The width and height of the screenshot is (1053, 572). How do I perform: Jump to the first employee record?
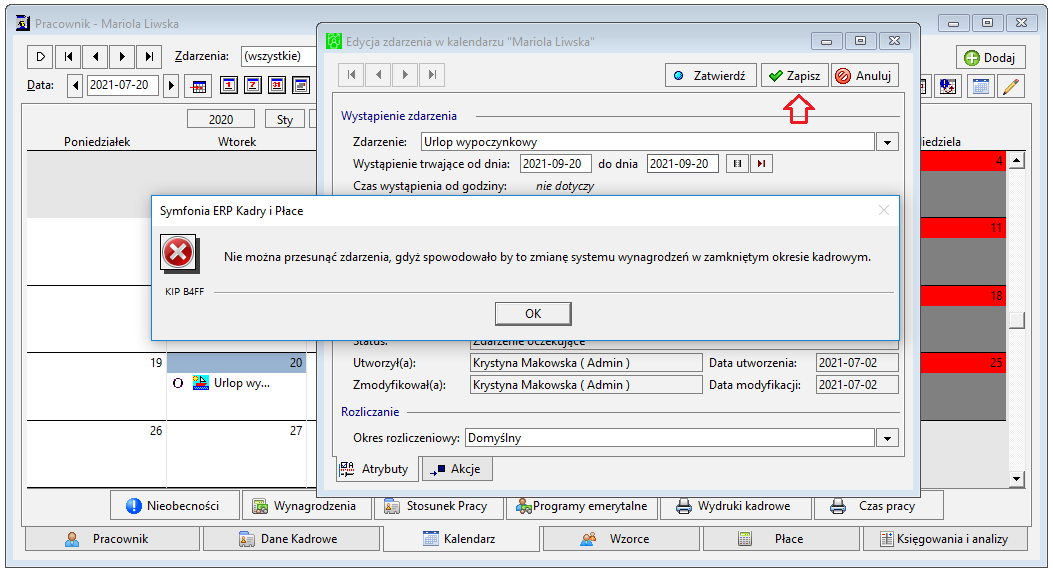(x=68, y=56)
